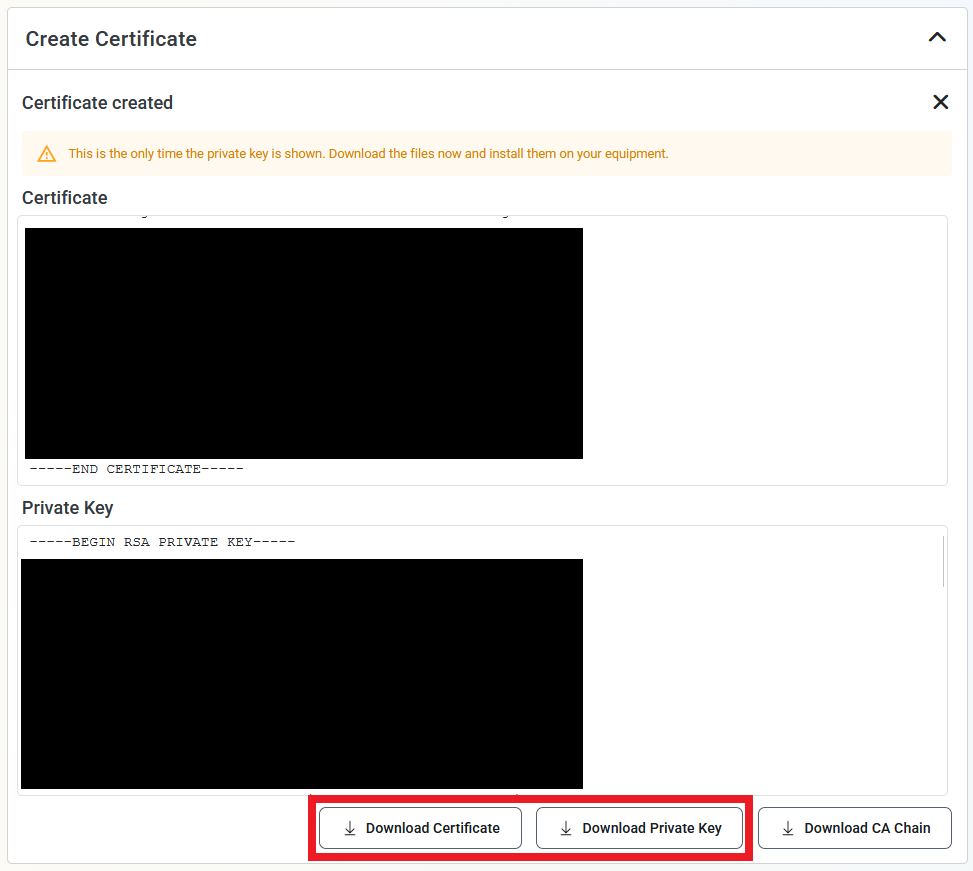Viewport: 973px width, 871px height.
Task: Click the Download Private Key button
Action: [639, 828]
